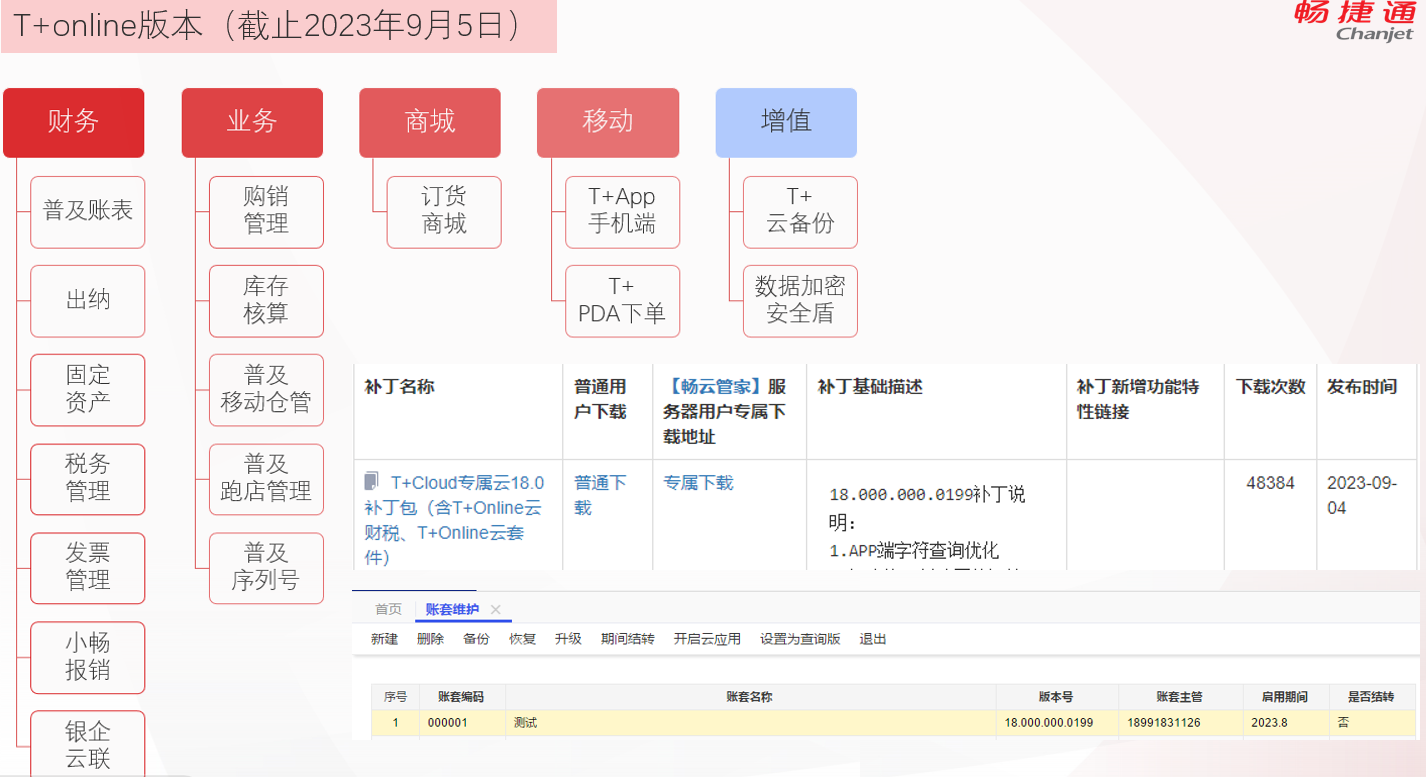
Task: Select the 订货商城 module box
Action: click(x=444, y=212)
